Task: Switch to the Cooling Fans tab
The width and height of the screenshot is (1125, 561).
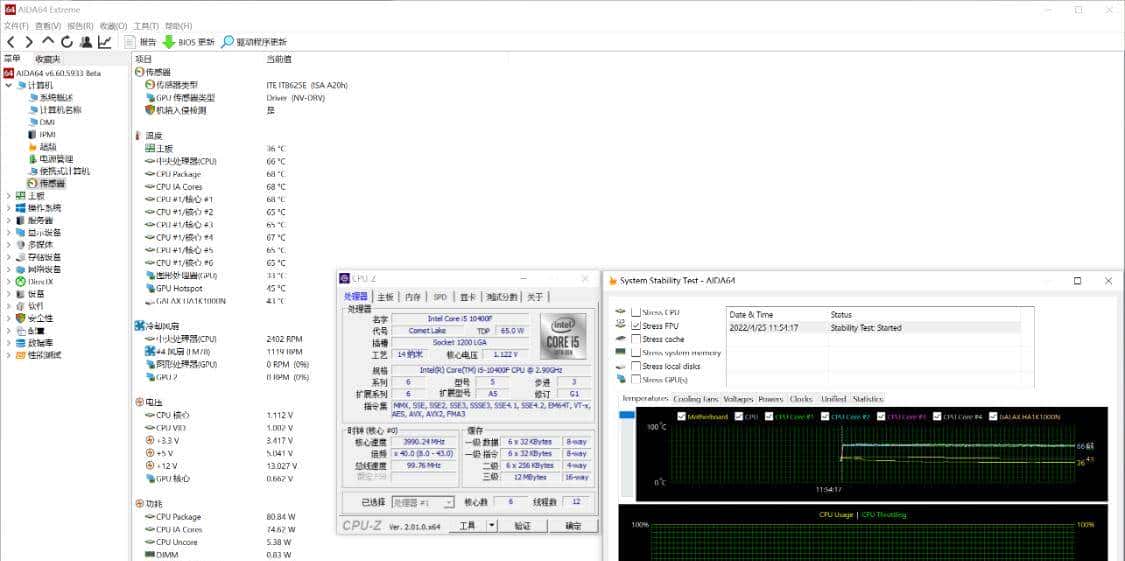Action: point(696,399)
